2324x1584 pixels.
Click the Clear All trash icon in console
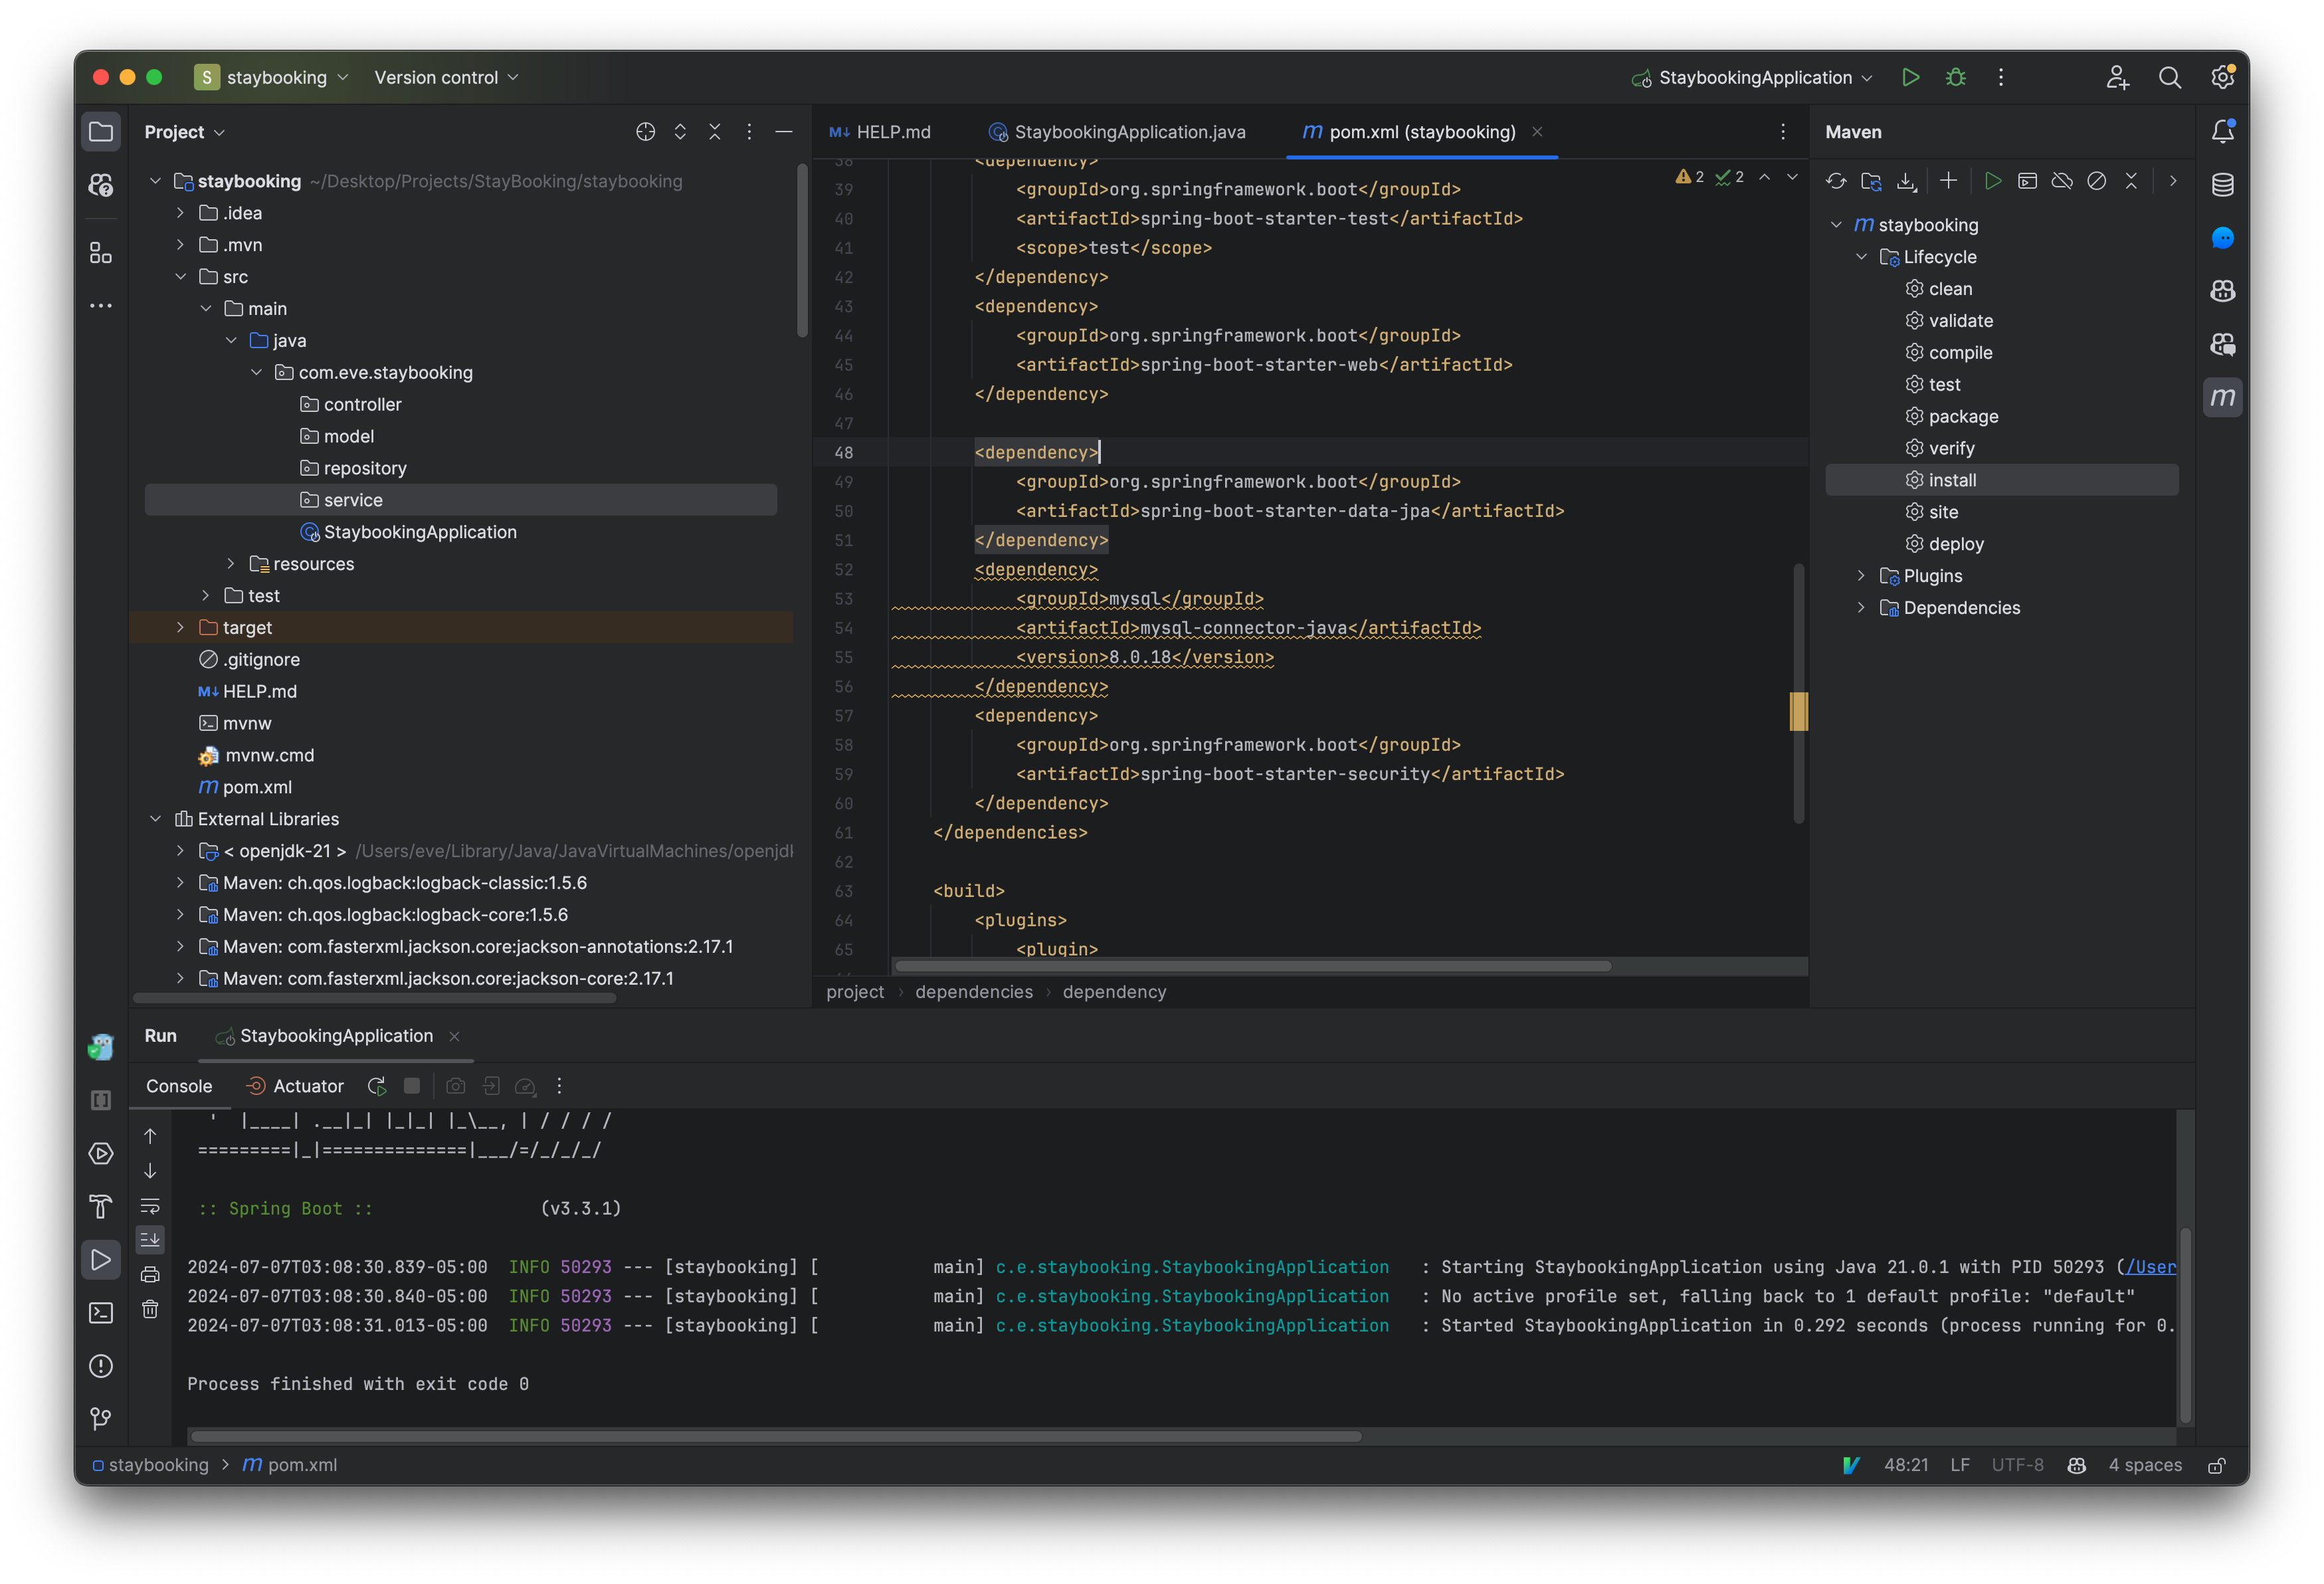[150, 1309]
